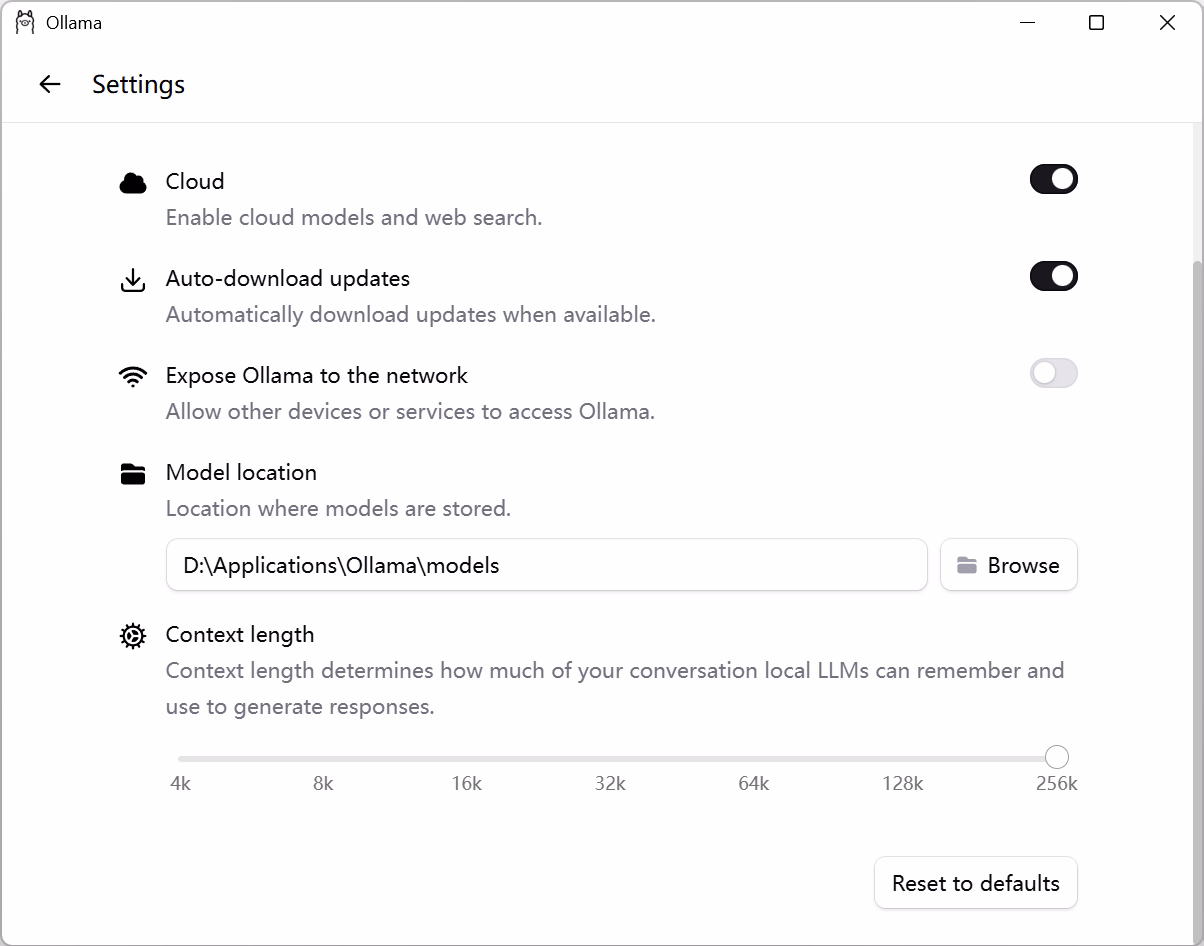Choose the 128k context length position
1204x946 pixels.
tap(902, 758)
